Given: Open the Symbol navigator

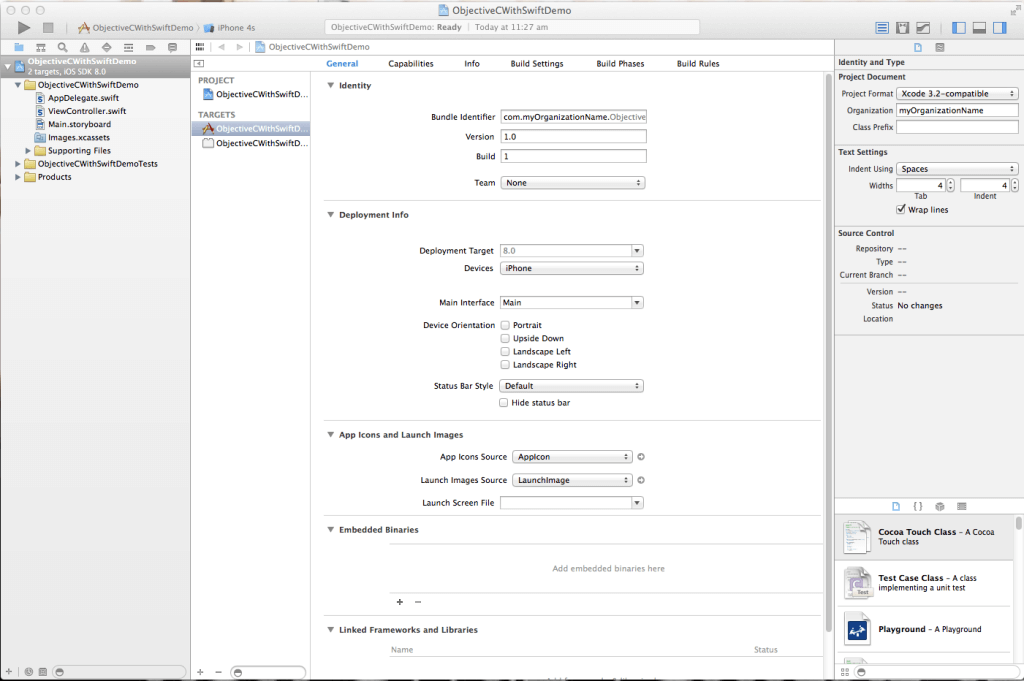Looking at the screenshot, I should [40, 47].
